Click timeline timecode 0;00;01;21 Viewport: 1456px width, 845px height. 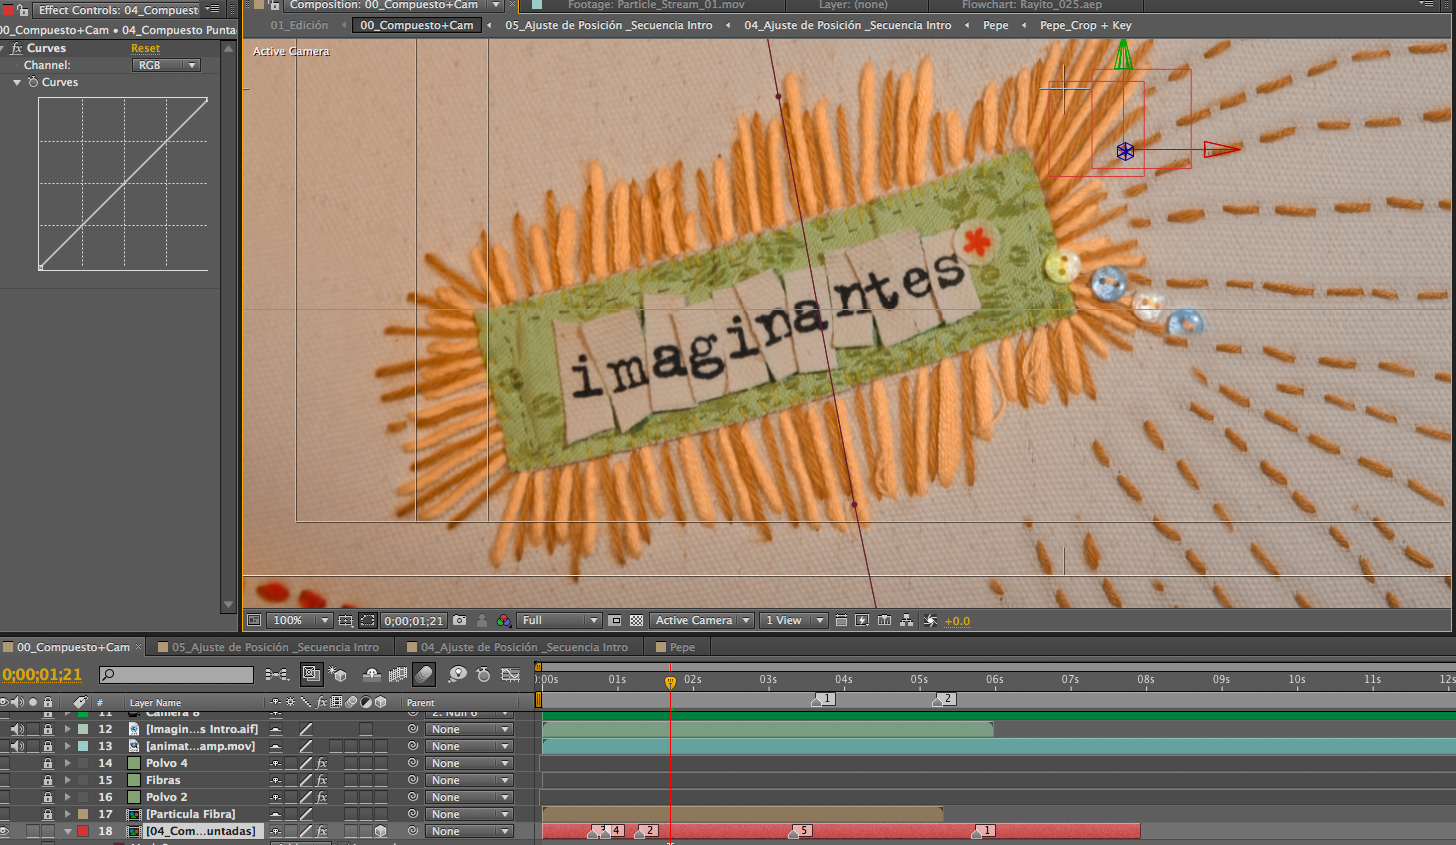pyautogui.click(x=42, y=675)
